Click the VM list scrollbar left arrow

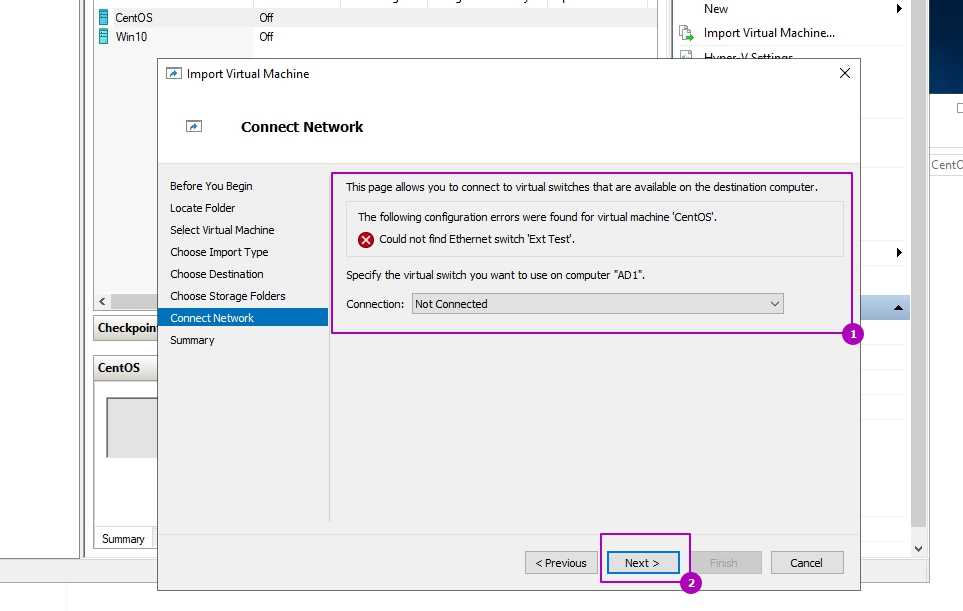coord(101,302)
